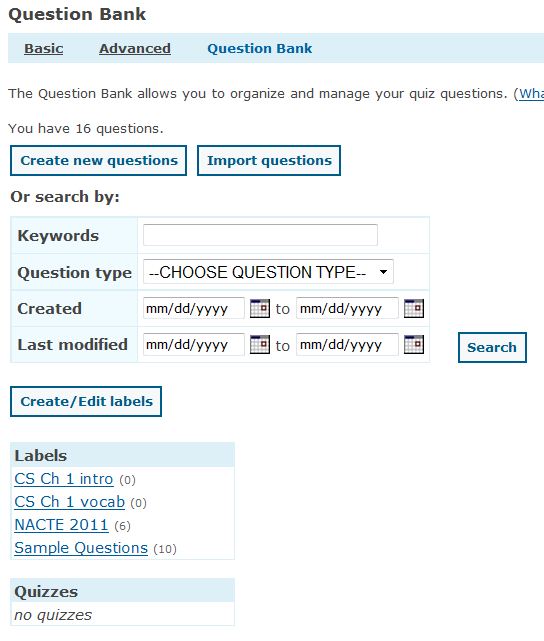
Task: Click the Search button
Action: 492,347
